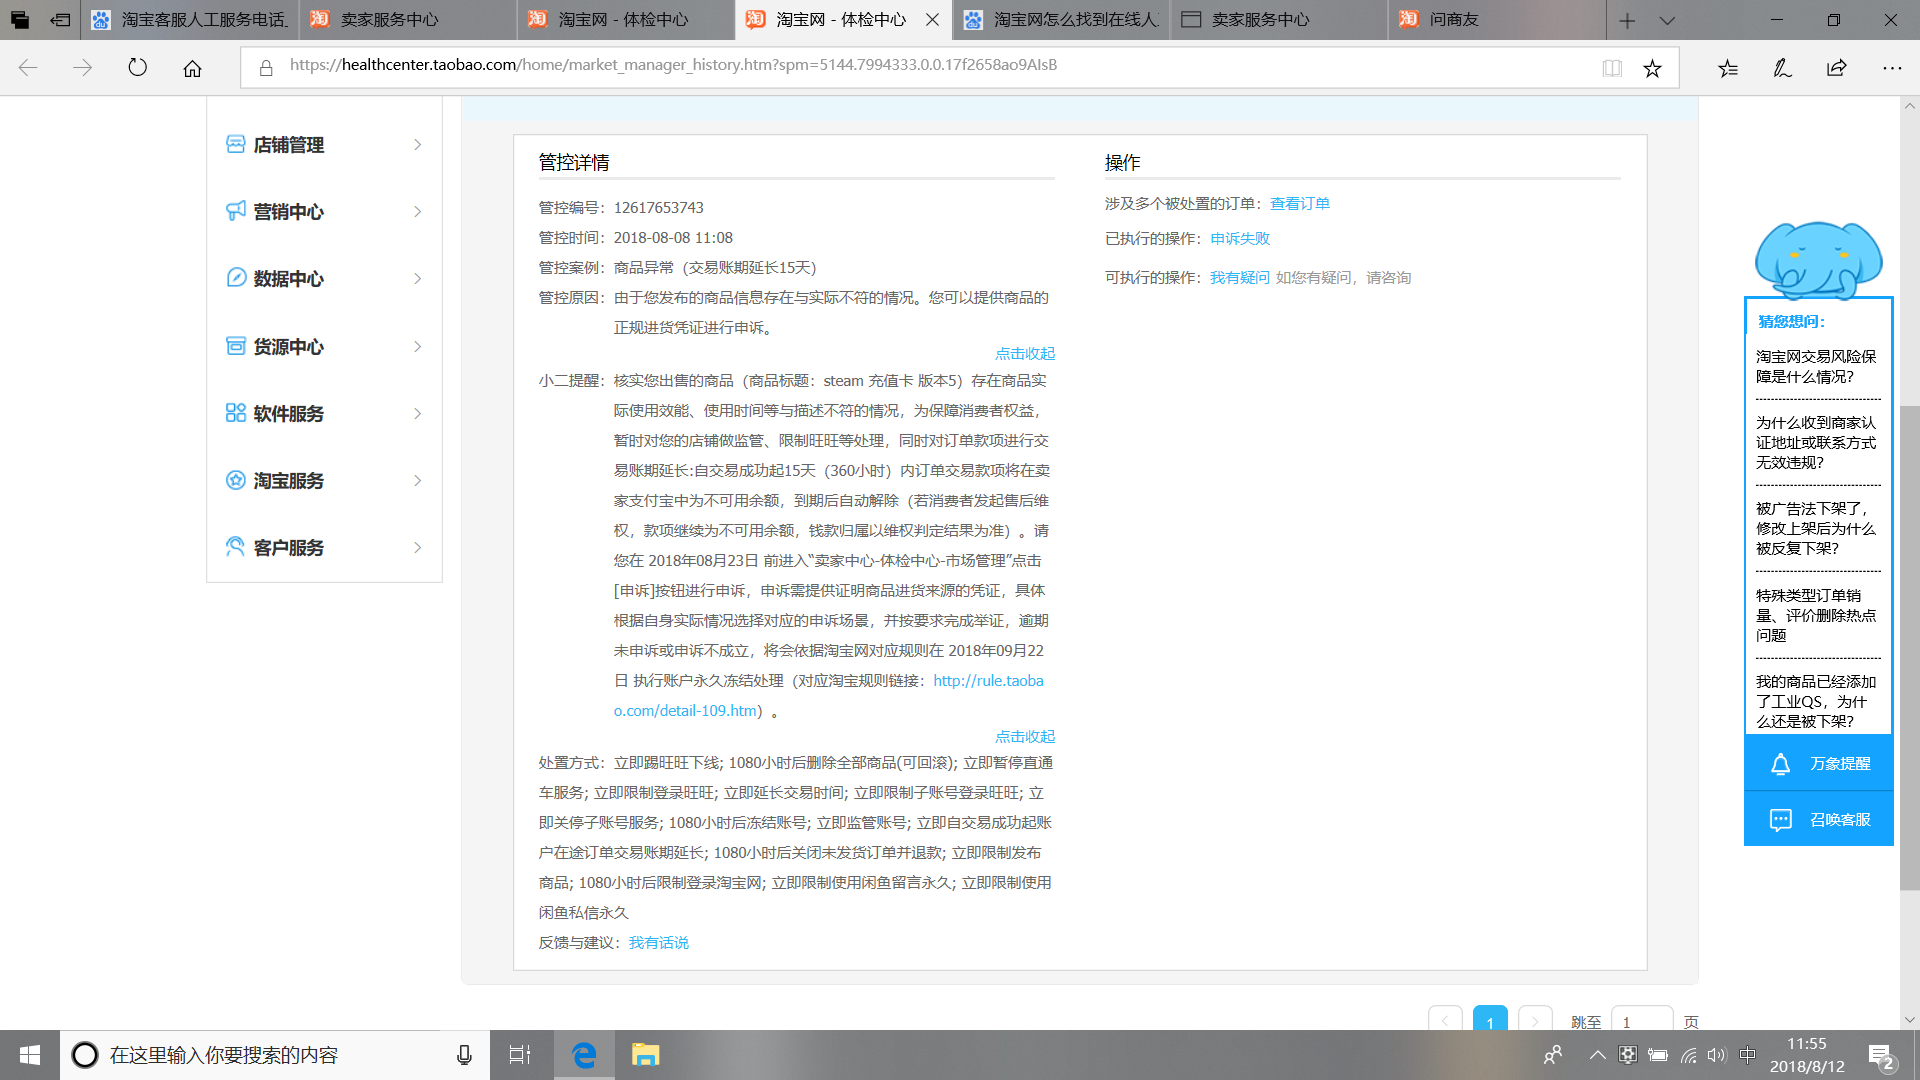Open browser settings and more menu
This screenshot has width=1920, height=1080.
tap(1892, 68)
